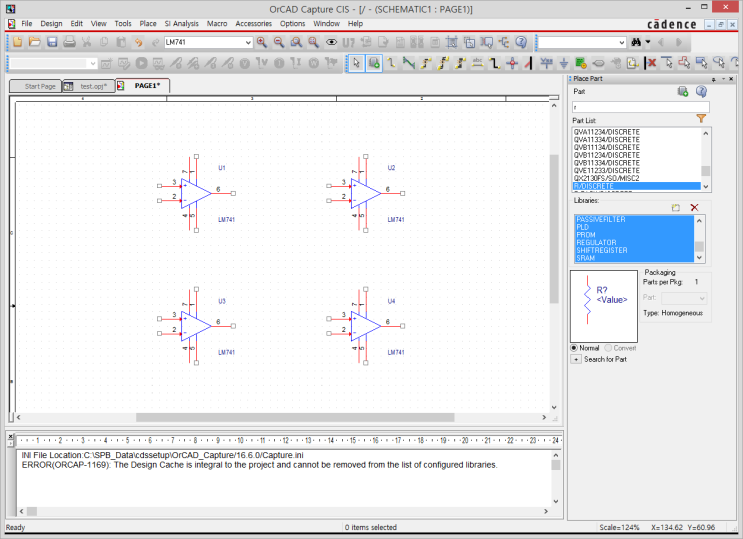The image size is (743, 539).
Task: Expand the Search for Part section
Action: tap(576, 359)
